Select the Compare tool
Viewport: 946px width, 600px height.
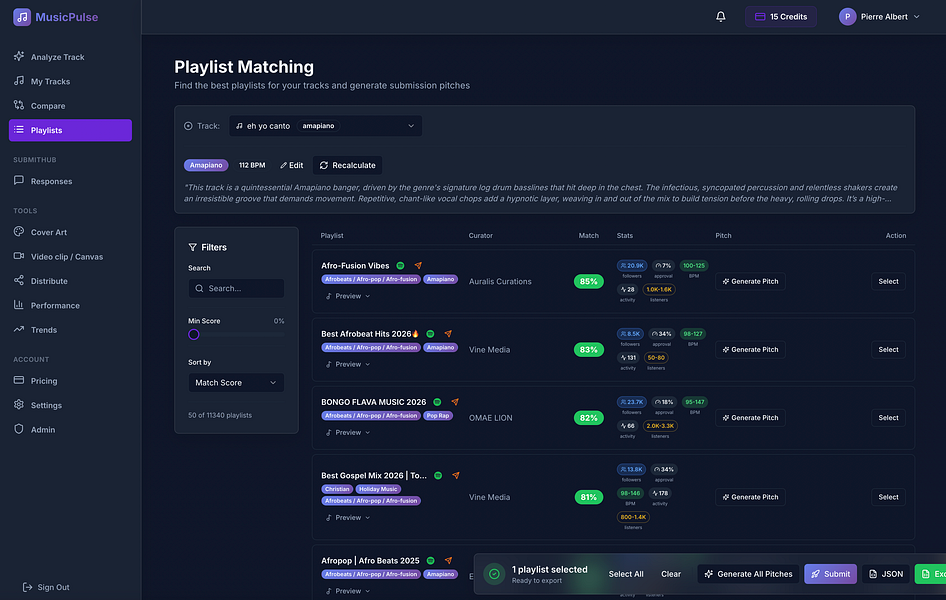coord(50,104)
